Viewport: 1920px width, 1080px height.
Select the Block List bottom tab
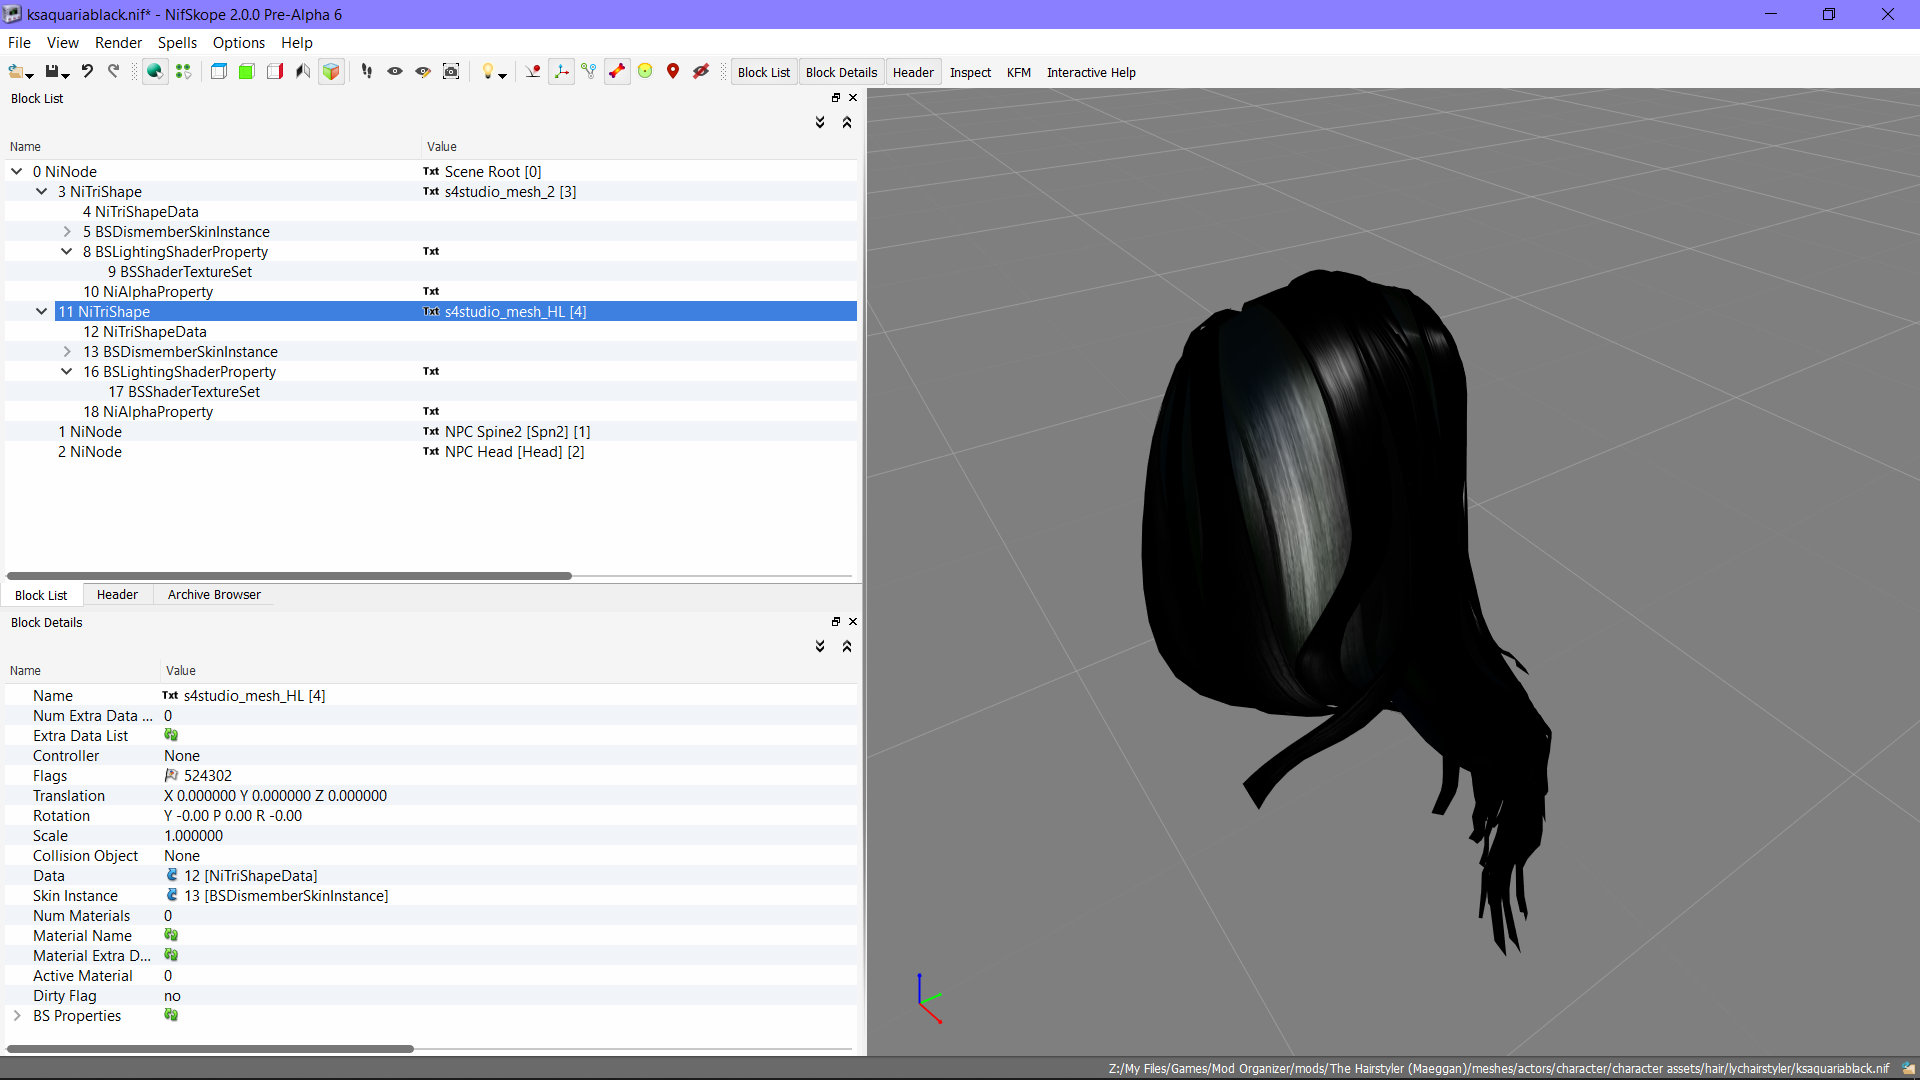pos(41,595)
